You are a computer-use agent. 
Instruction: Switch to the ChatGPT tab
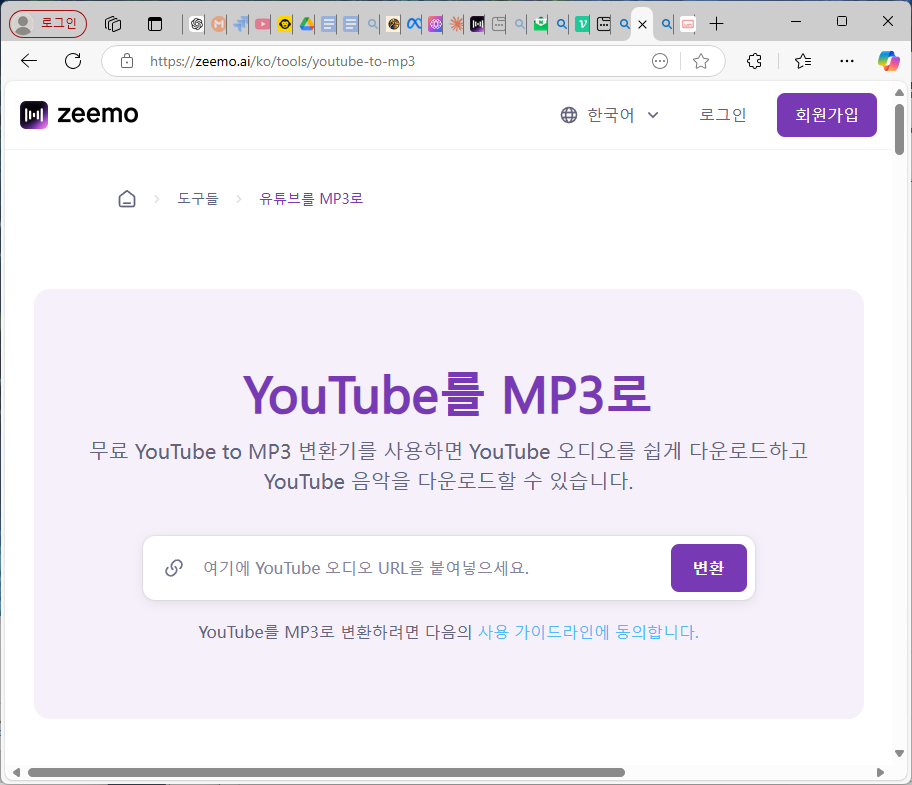tap(197, 24)
